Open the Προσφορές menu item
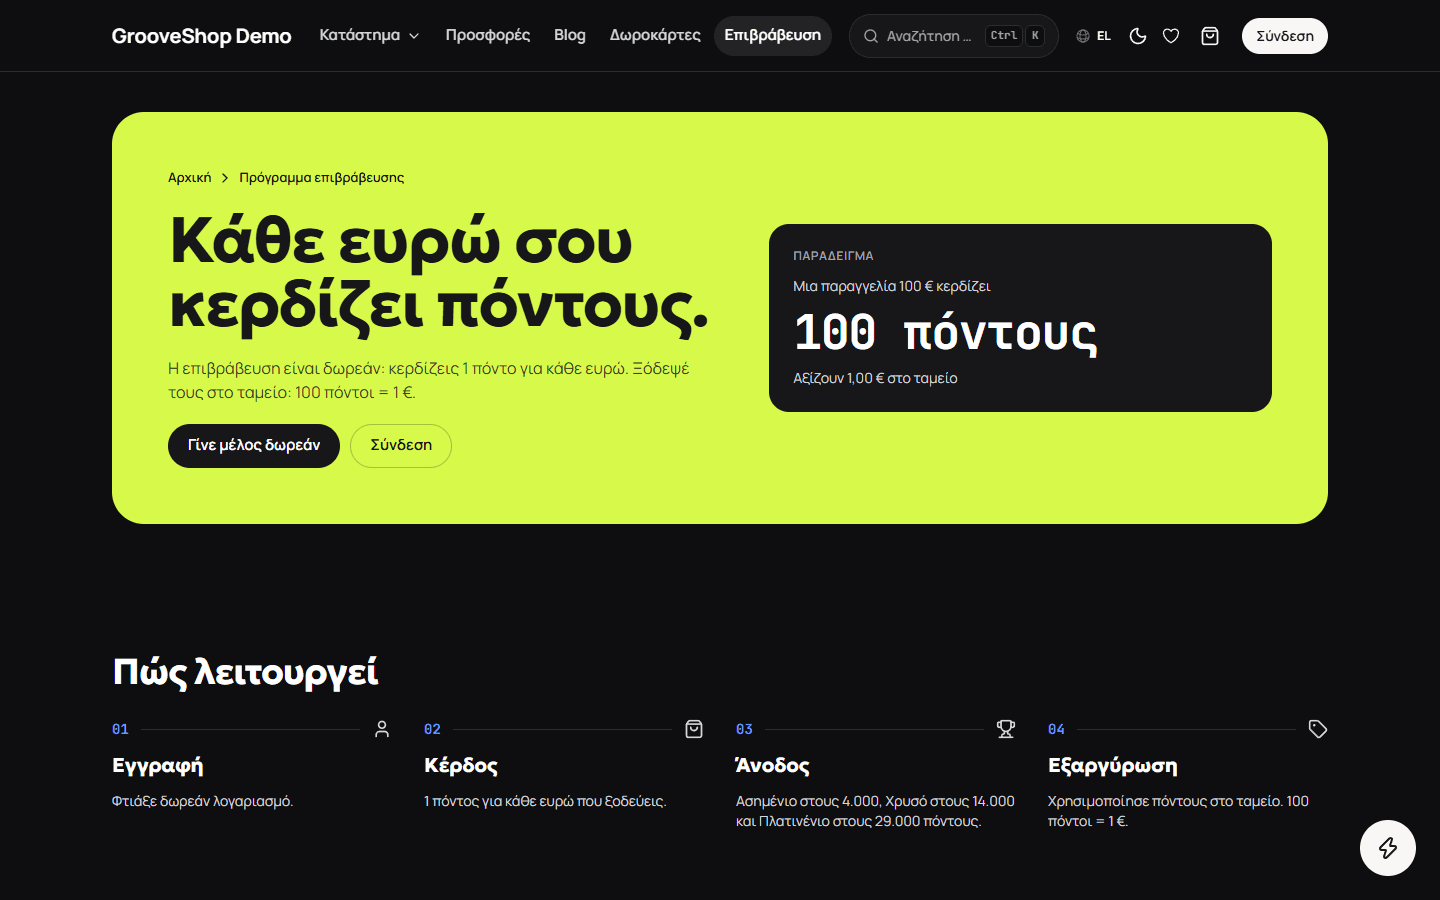The height and width of the screenshot is (900, 1440). coord(488,35)
